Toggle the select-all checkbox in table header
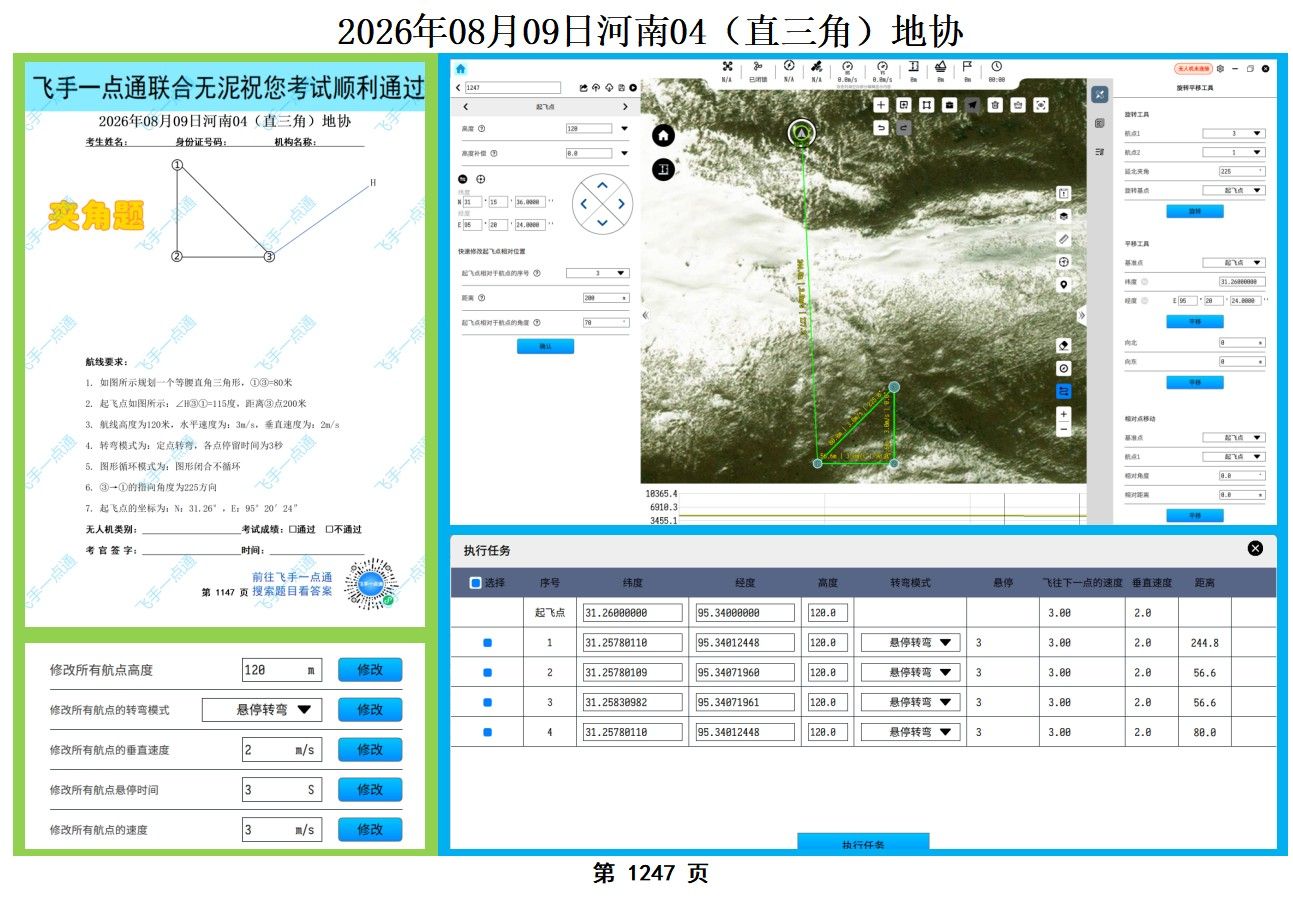This screenshot has width=1293, height=899. [475, 583]
